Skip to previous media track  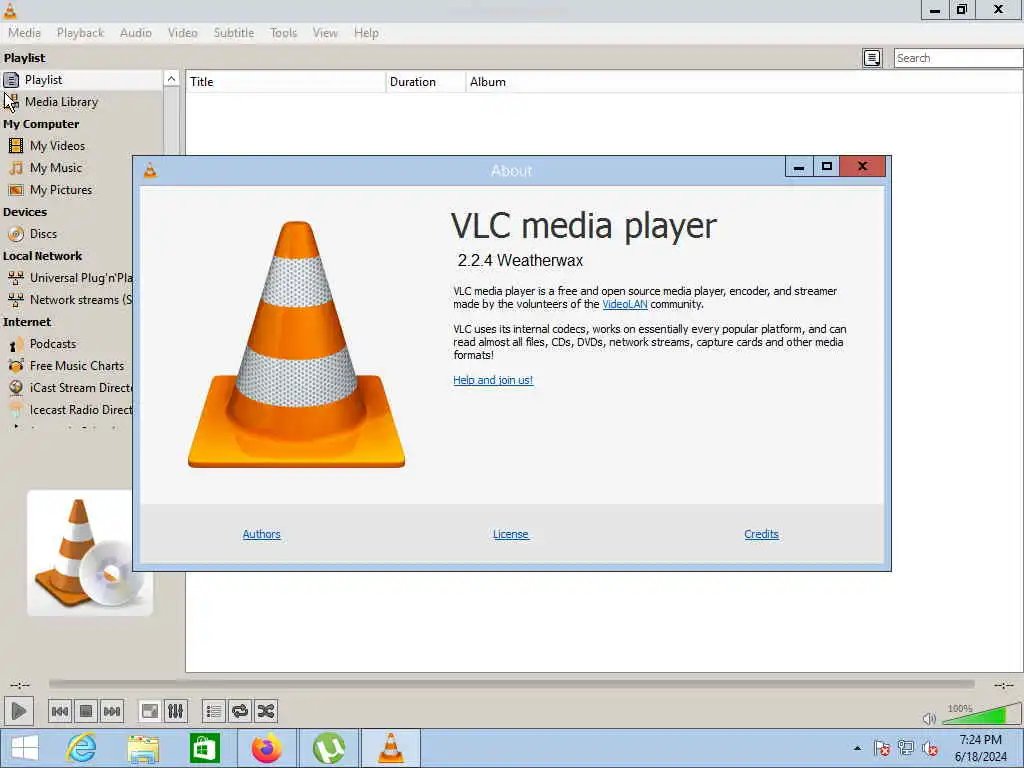pyautogui.click(x=60, y=711)
